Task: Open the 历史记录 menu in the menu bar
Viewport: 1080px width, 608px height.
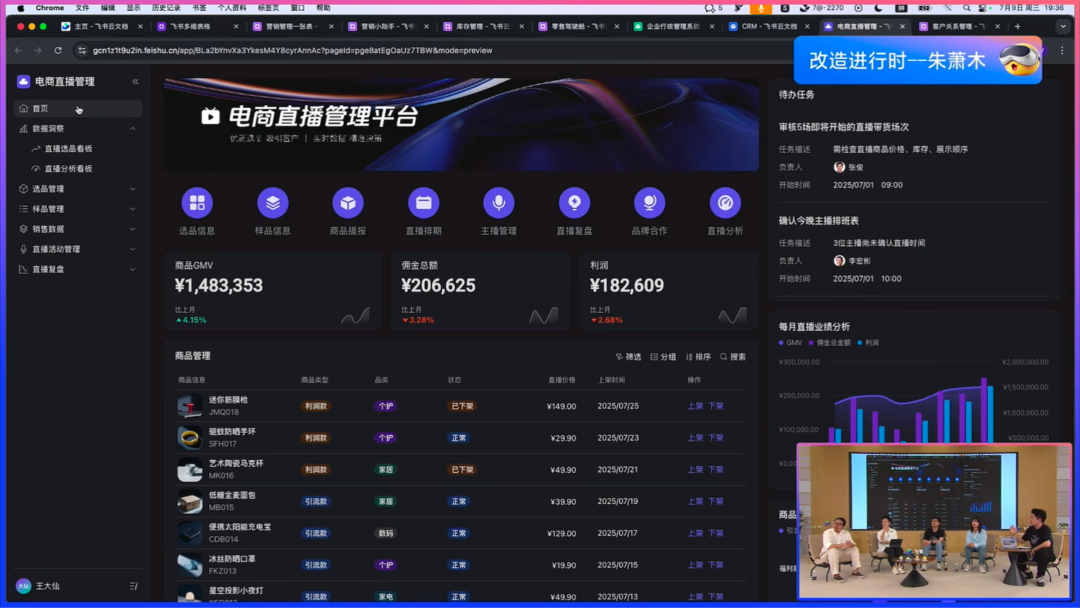Action: coord(166,8)
